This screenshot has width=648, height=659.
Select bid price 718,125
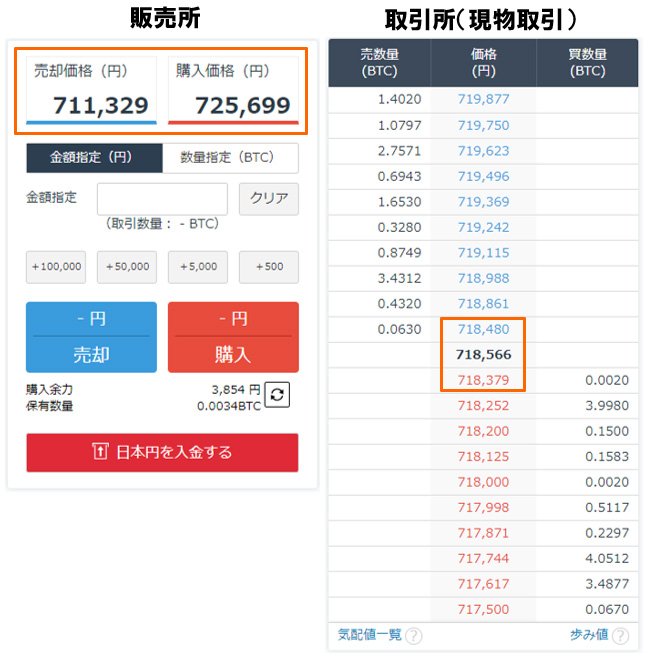[x=483, y=456]
